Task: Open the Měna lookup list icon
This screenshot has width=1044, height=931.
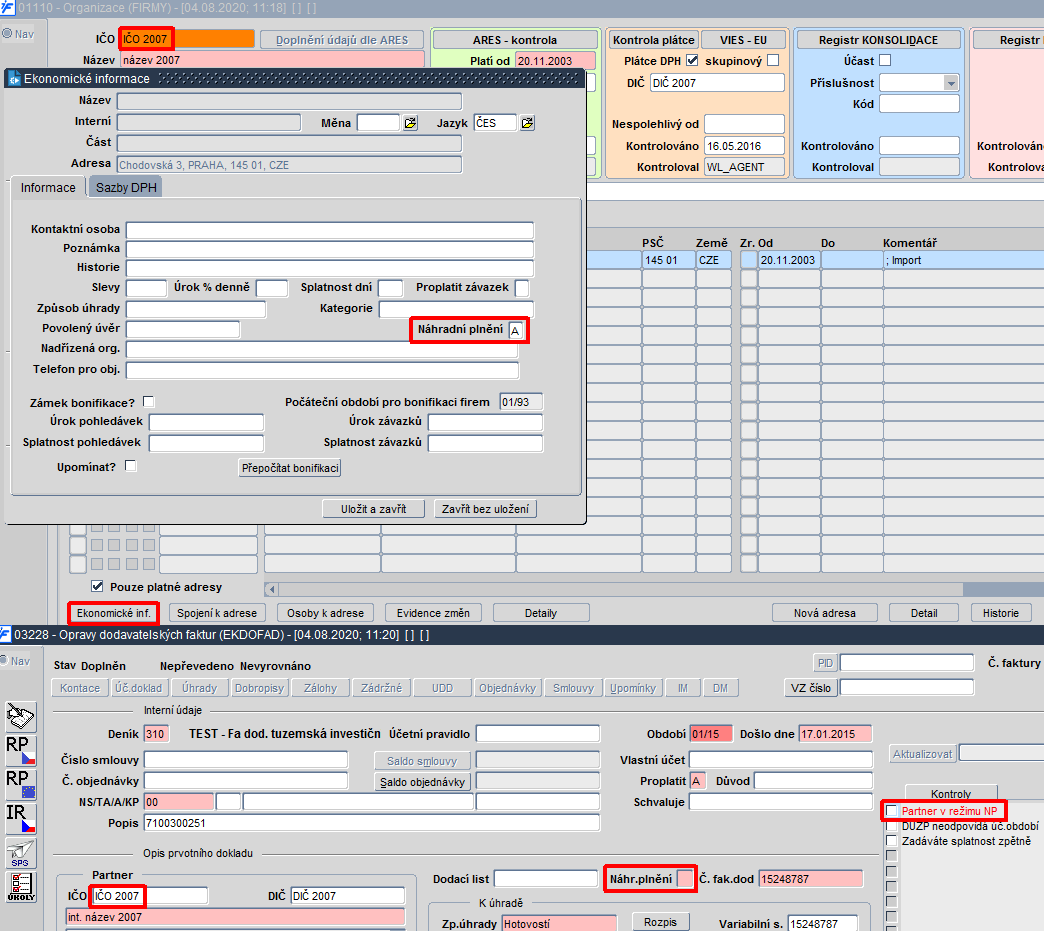Action: tap(411, 123)
